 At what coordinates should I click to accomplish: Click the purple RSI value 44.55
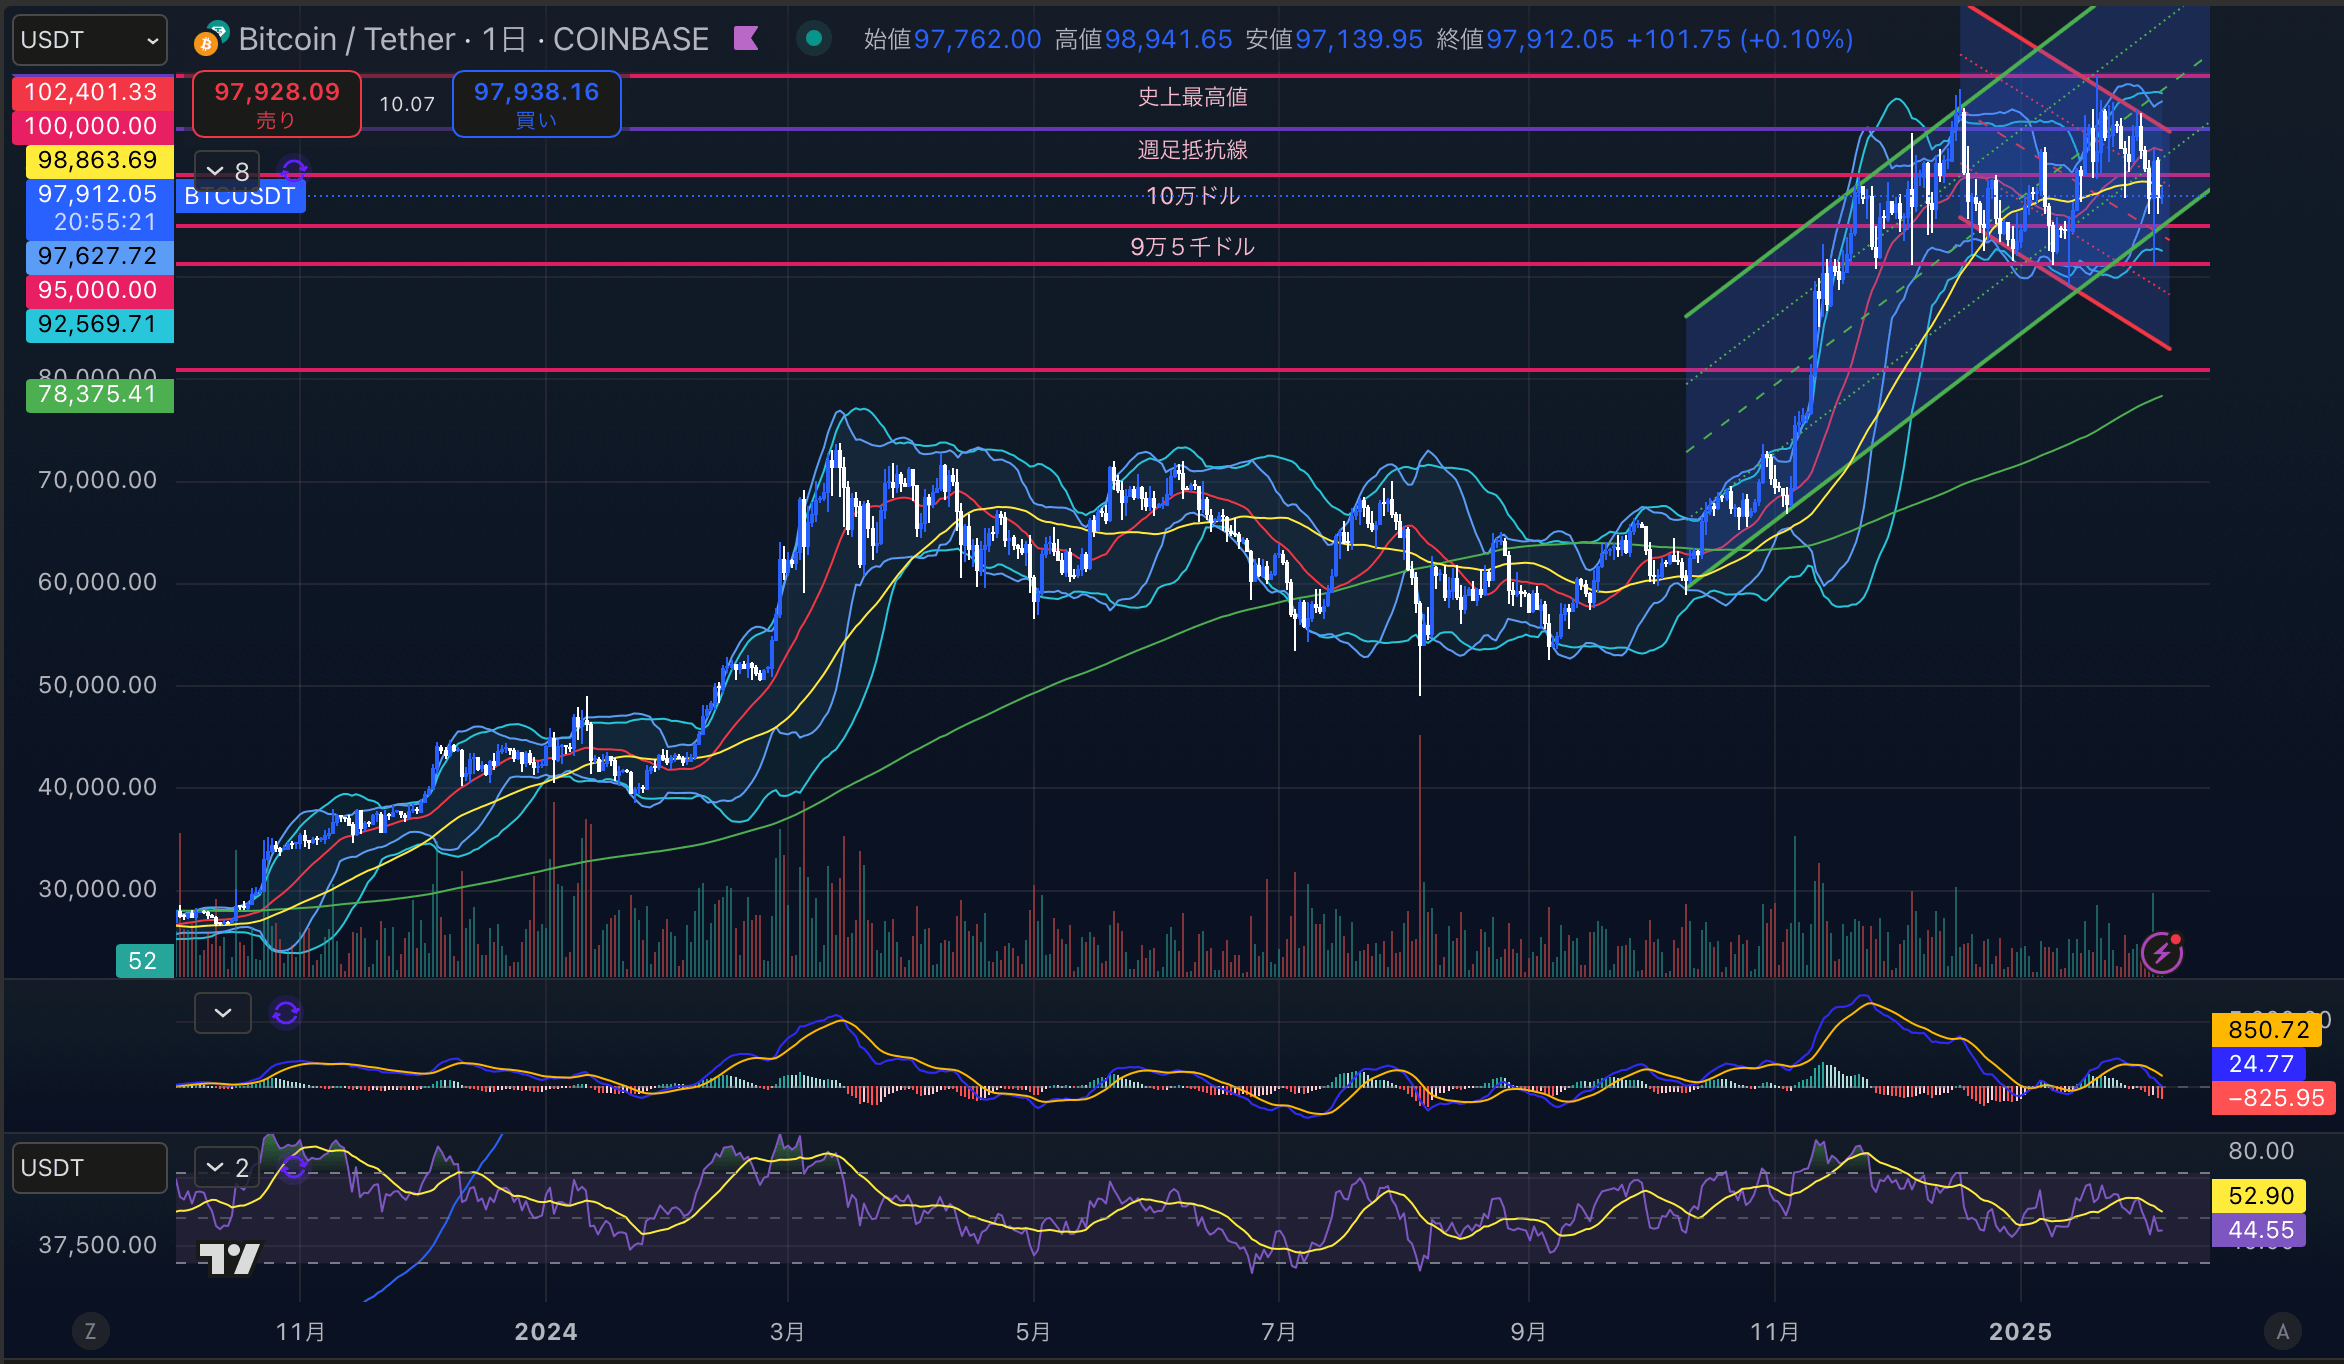tap(2260, 1230)
